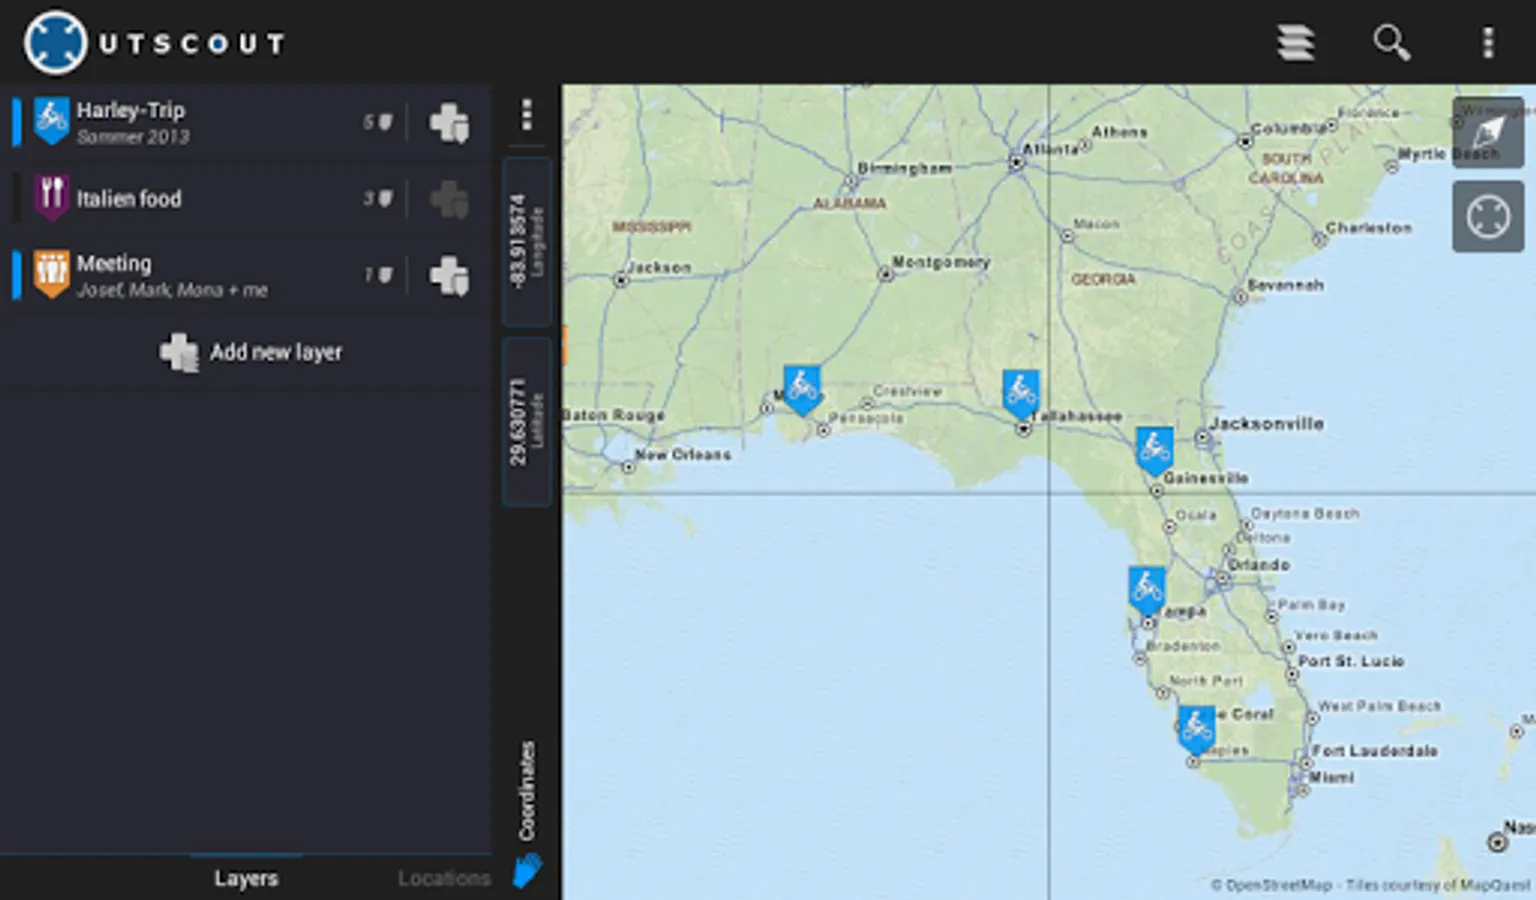Click the Columbia label on map
The image size is (1536, 900).
[x=1289, y=128]
